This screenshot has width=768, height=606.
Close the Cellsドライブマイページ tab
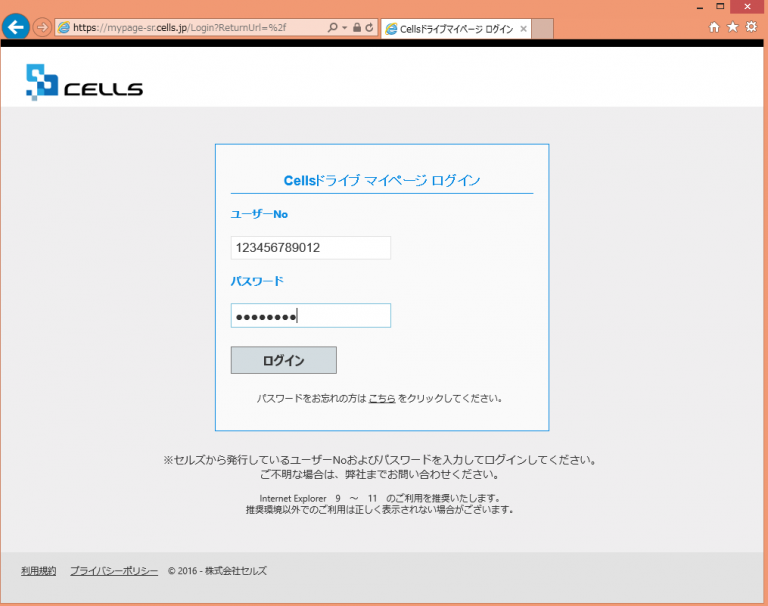pos(523,29)
